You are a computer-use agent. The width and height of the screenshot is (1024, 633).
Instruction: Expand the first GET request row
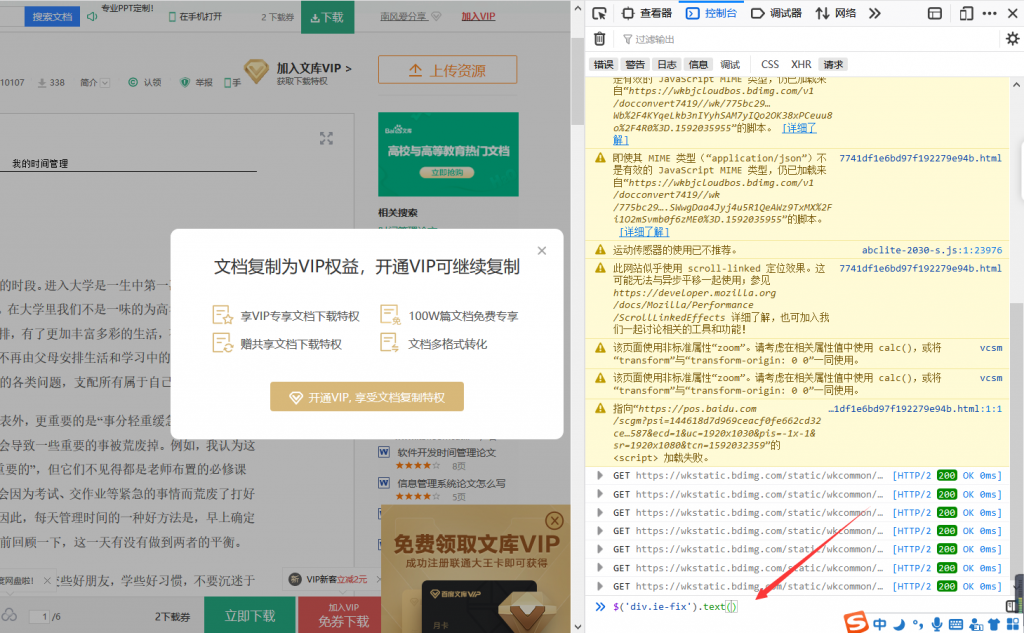click(x=600, y=476)
